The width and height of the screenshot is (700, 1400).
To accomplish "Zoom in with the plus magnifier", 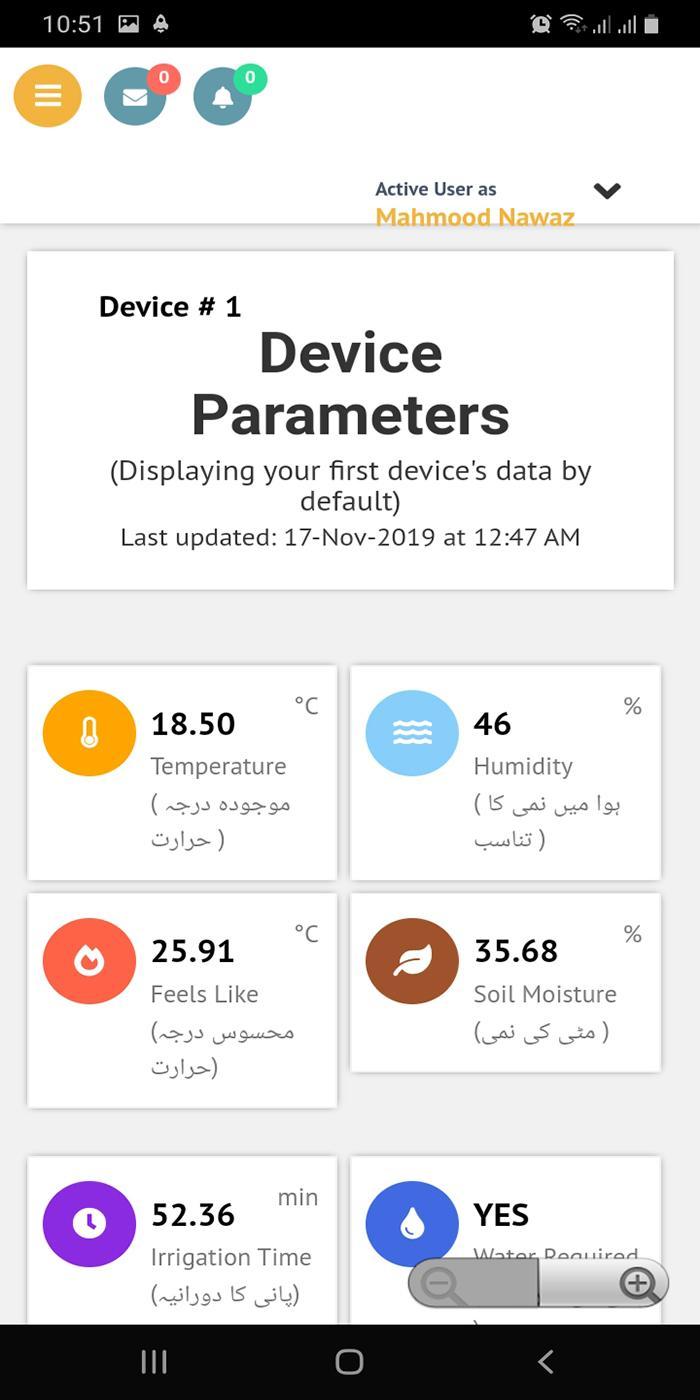I will click(x=638, y=1283).
